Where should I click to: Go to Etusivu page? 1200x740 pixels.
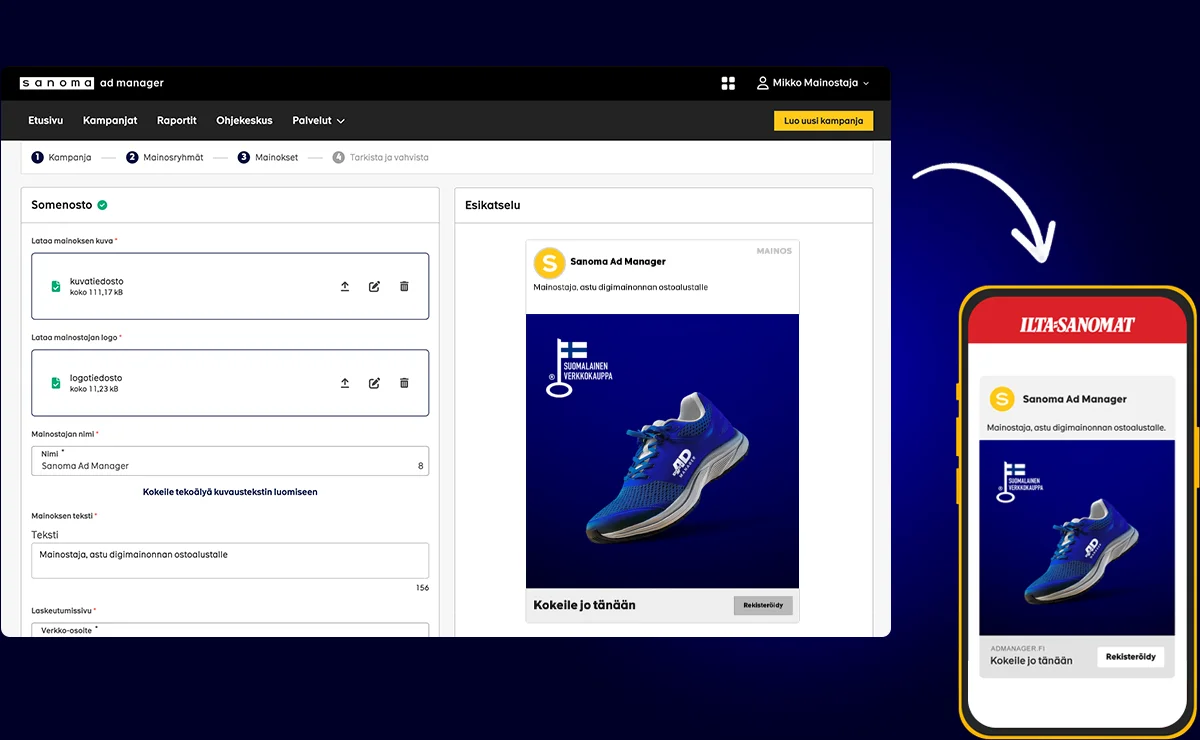[45, 121]
